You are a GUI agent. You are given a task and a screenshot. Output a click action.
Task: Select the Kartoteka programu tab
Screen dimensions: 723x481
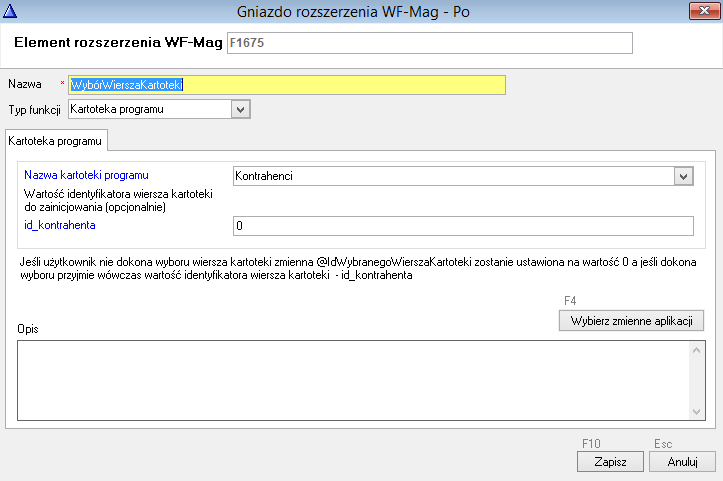55,141
